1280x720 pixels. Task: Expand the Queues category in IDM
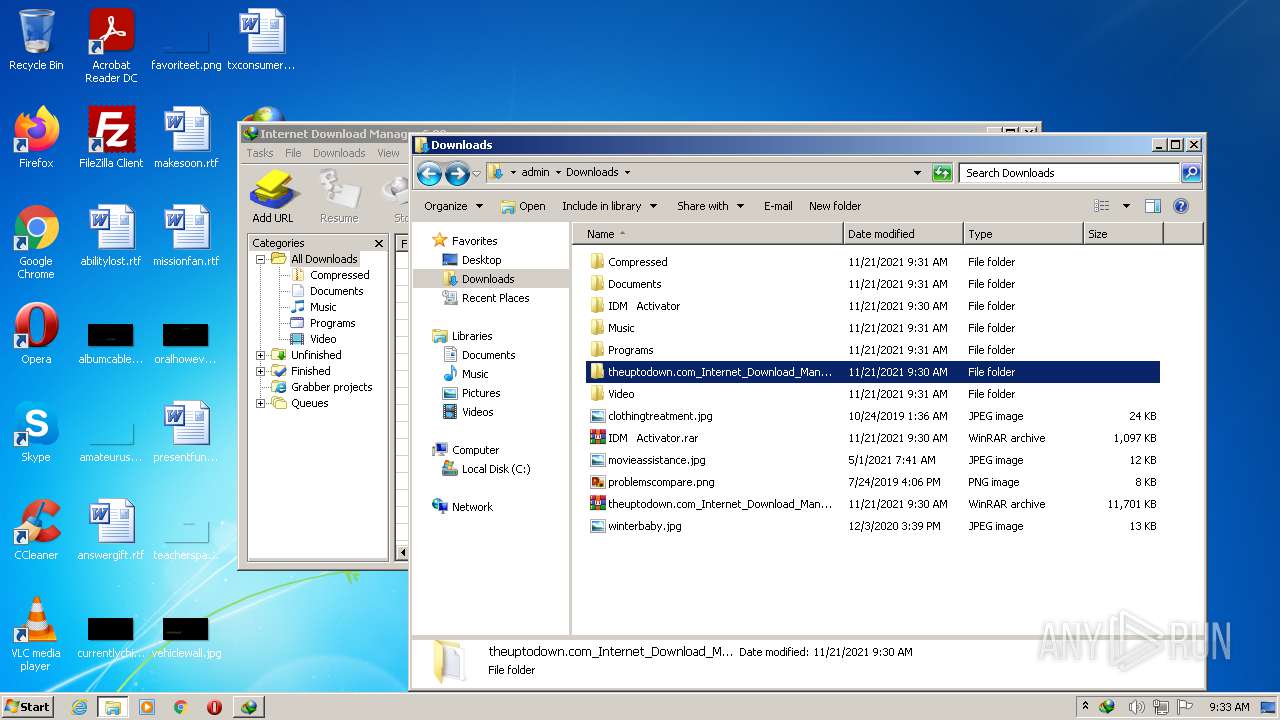coord(261,403)
